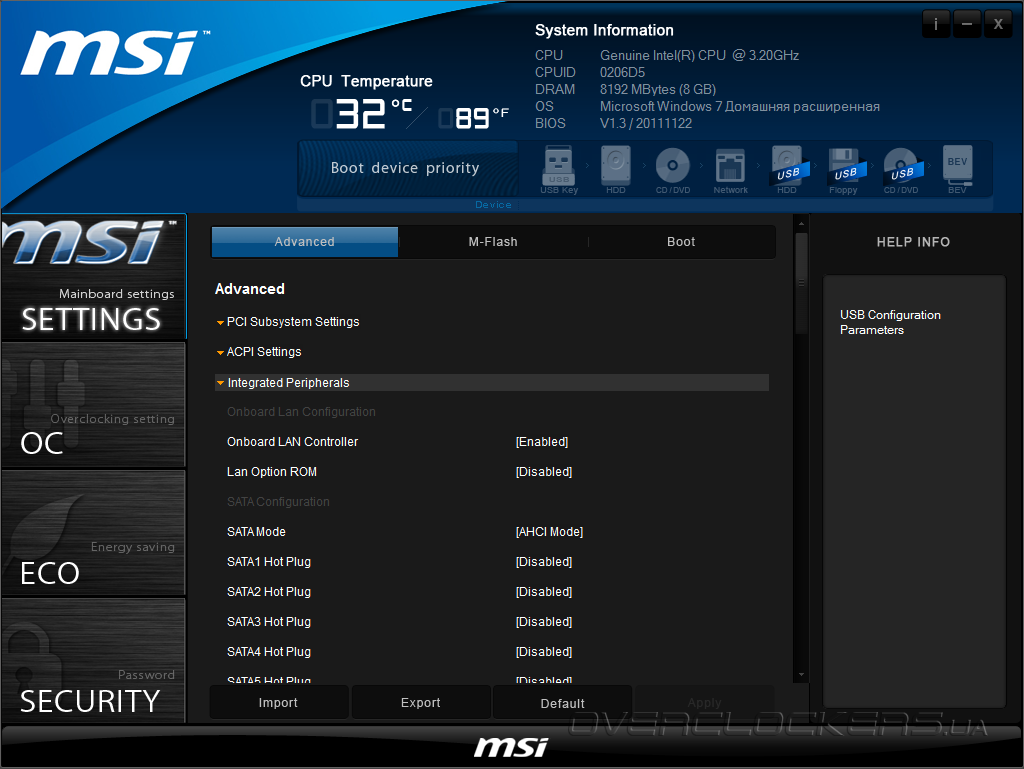
Task: Click the Default button
Action: click(x=562, y=702)
